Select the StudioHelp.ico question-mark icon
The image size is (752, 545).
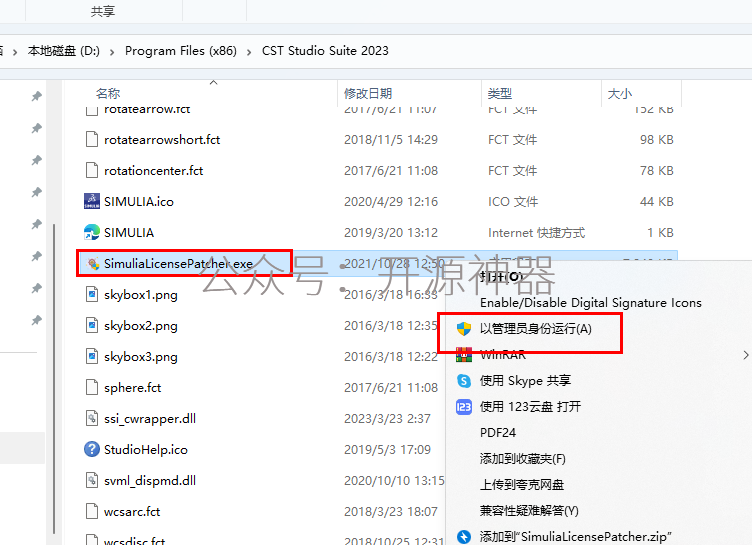coord(92,450)
